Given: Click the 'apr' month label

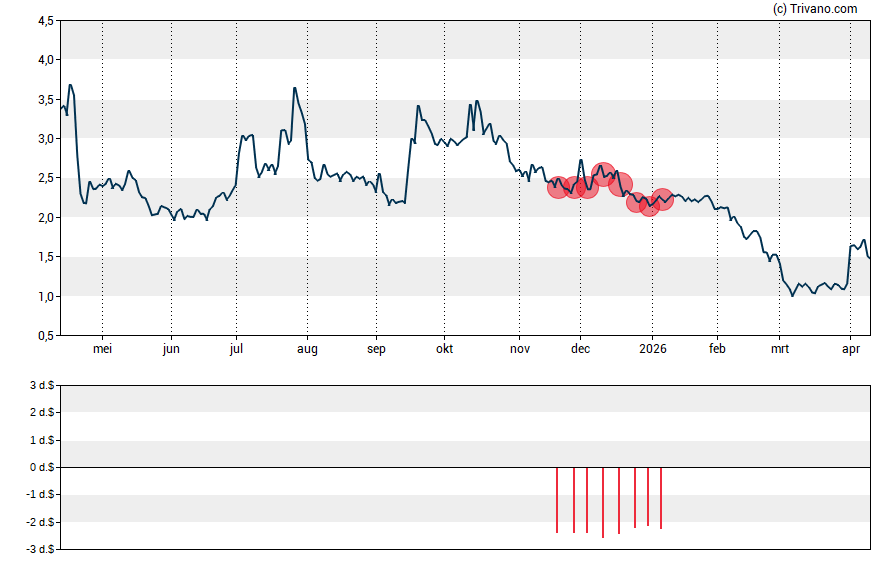Looking at the screenshot, I should (x=851, y=350).
